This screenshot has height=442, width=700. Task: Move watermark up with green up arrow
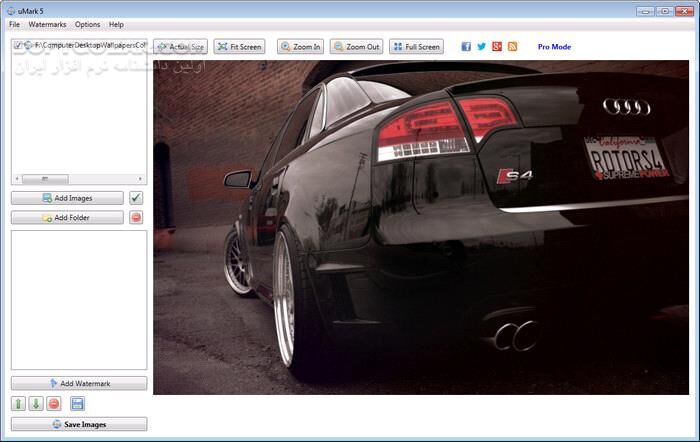pyautogui.click(x=19, y=404)
